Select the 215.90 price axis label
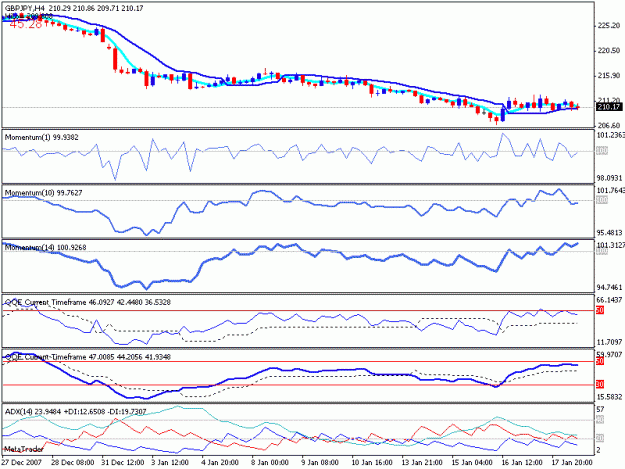 pos(609,75)
